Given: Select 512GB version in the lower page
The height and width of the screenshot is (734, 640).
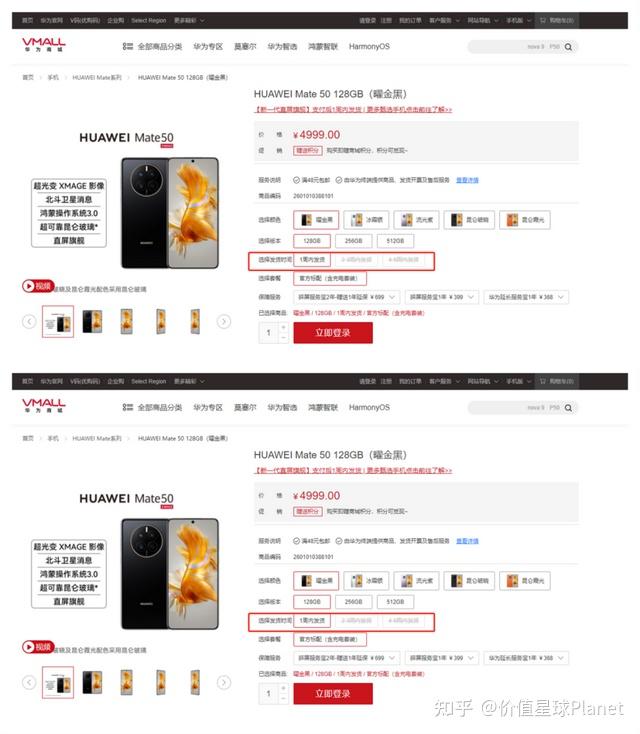Looking at the screenshot, I should (x=395, y=602).
